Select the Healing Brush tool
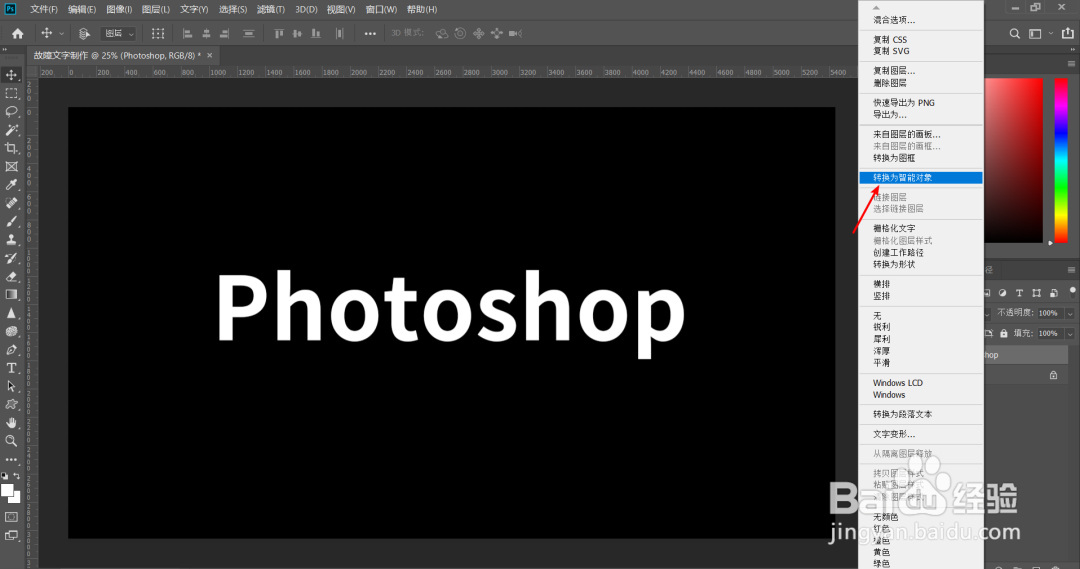Viewport: 1080px width, 569px height. point(12,203)
